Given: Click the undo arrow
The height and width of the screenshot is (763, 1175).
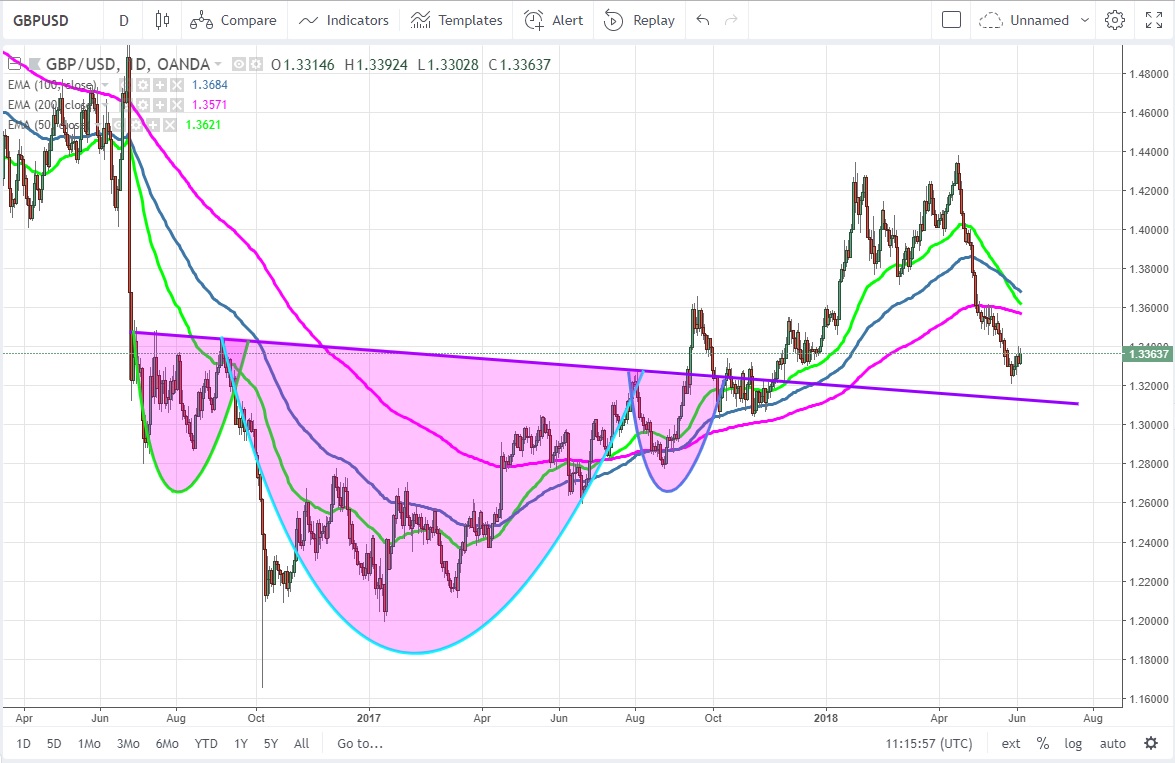Looking at the screenshot, I should pos(703,20).
